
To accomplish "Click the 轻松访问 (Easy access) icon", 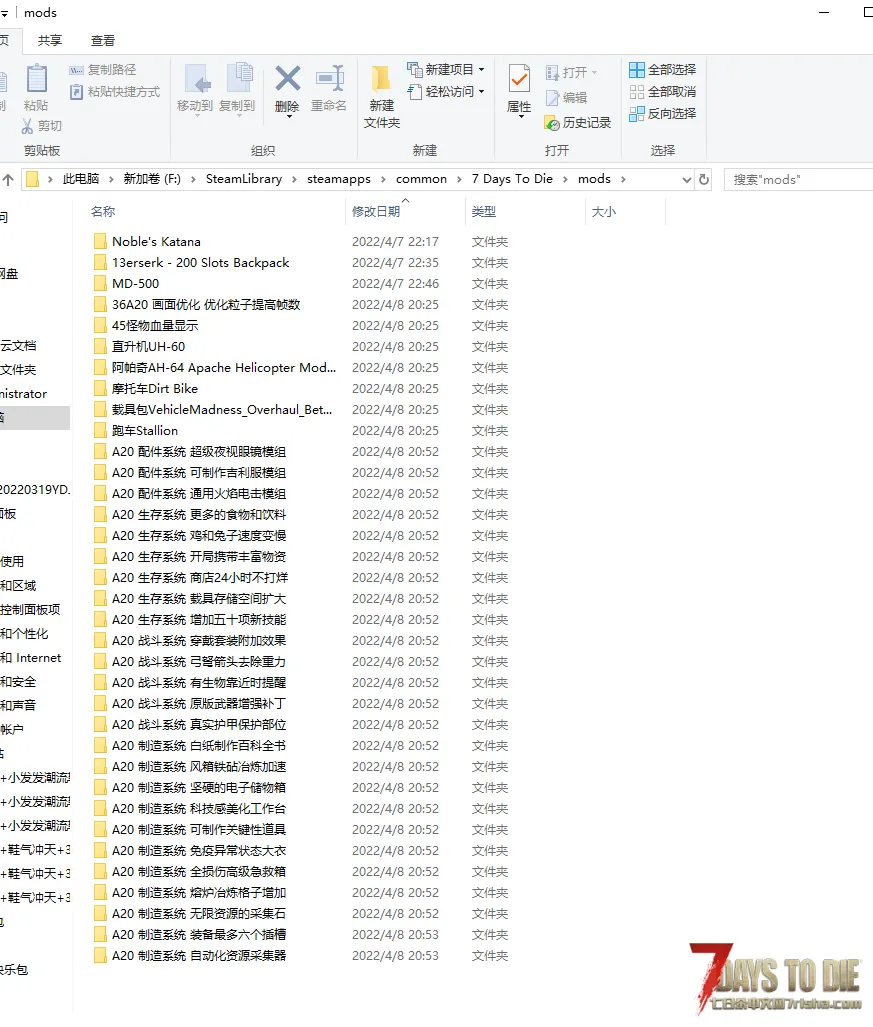I will pos(415,92).
